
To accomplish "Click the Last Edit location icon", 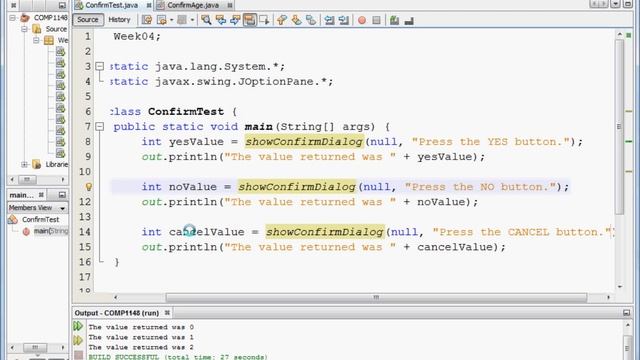I will 147,20.
